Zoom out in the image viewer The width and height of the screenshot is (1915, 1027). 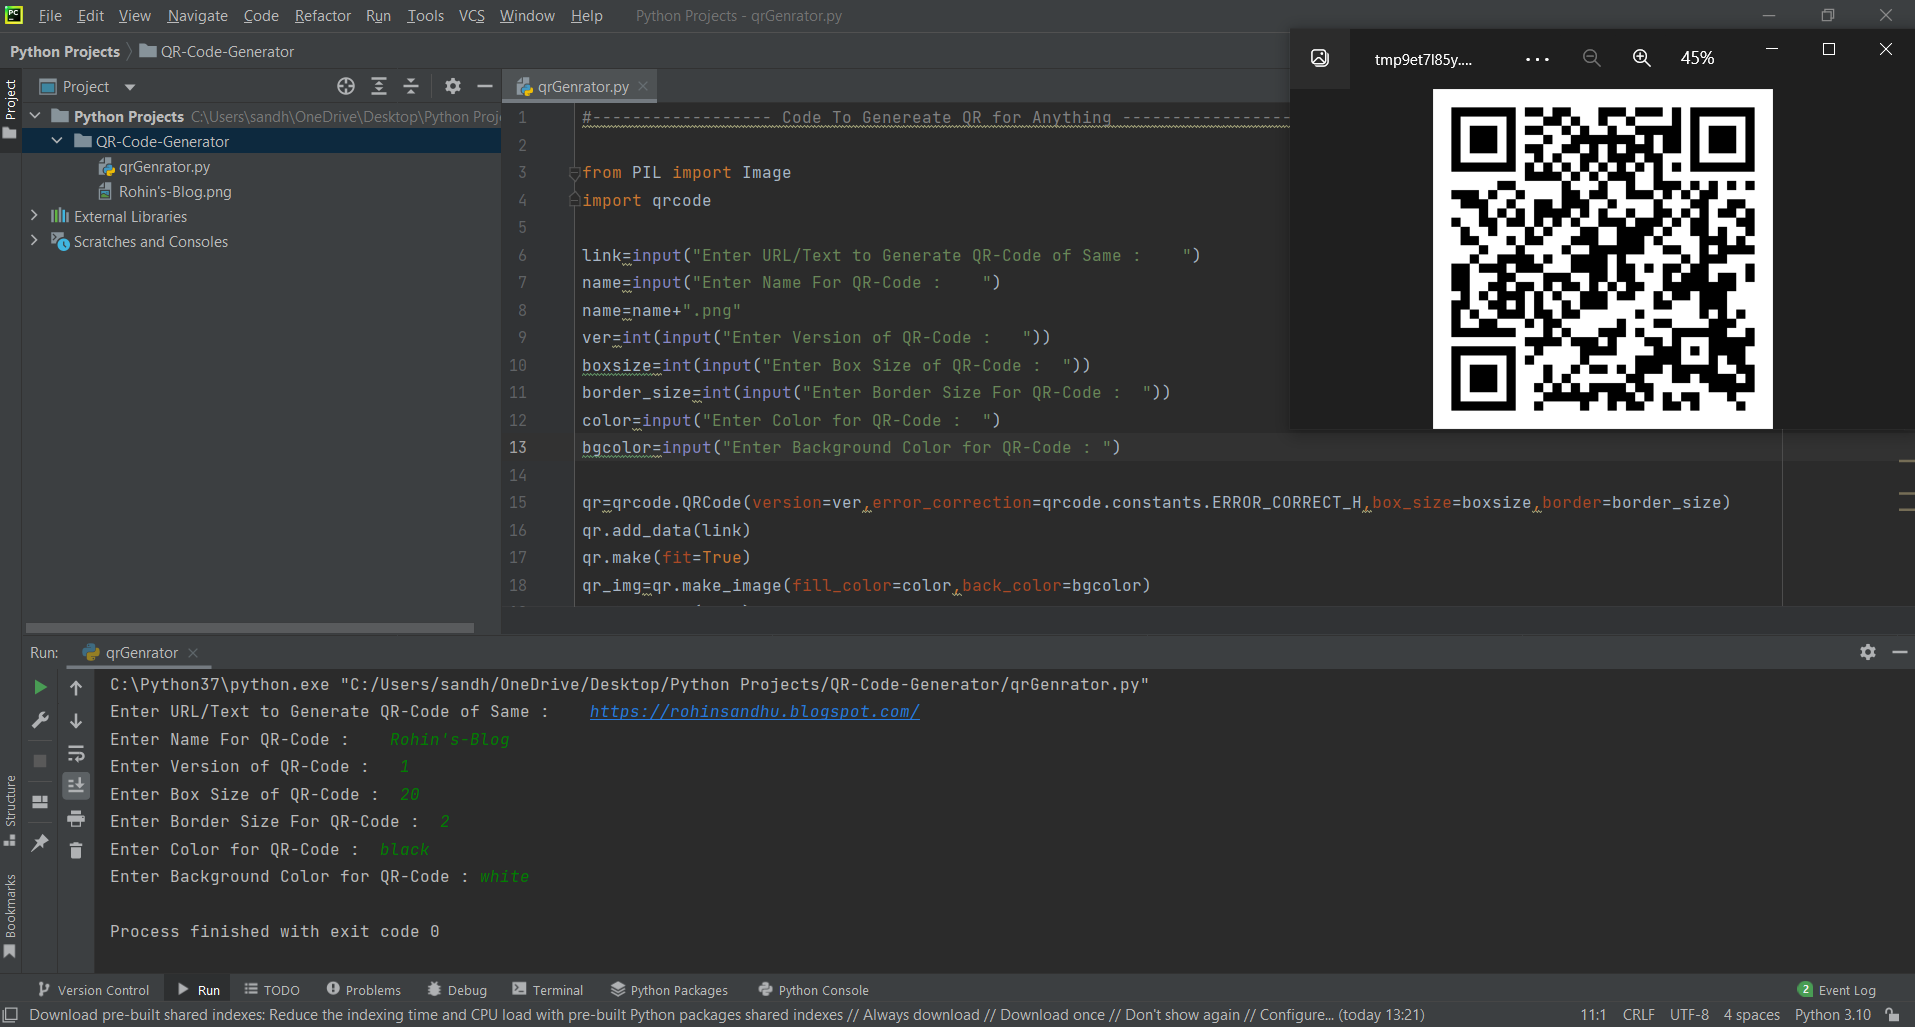click(1592, 58)
